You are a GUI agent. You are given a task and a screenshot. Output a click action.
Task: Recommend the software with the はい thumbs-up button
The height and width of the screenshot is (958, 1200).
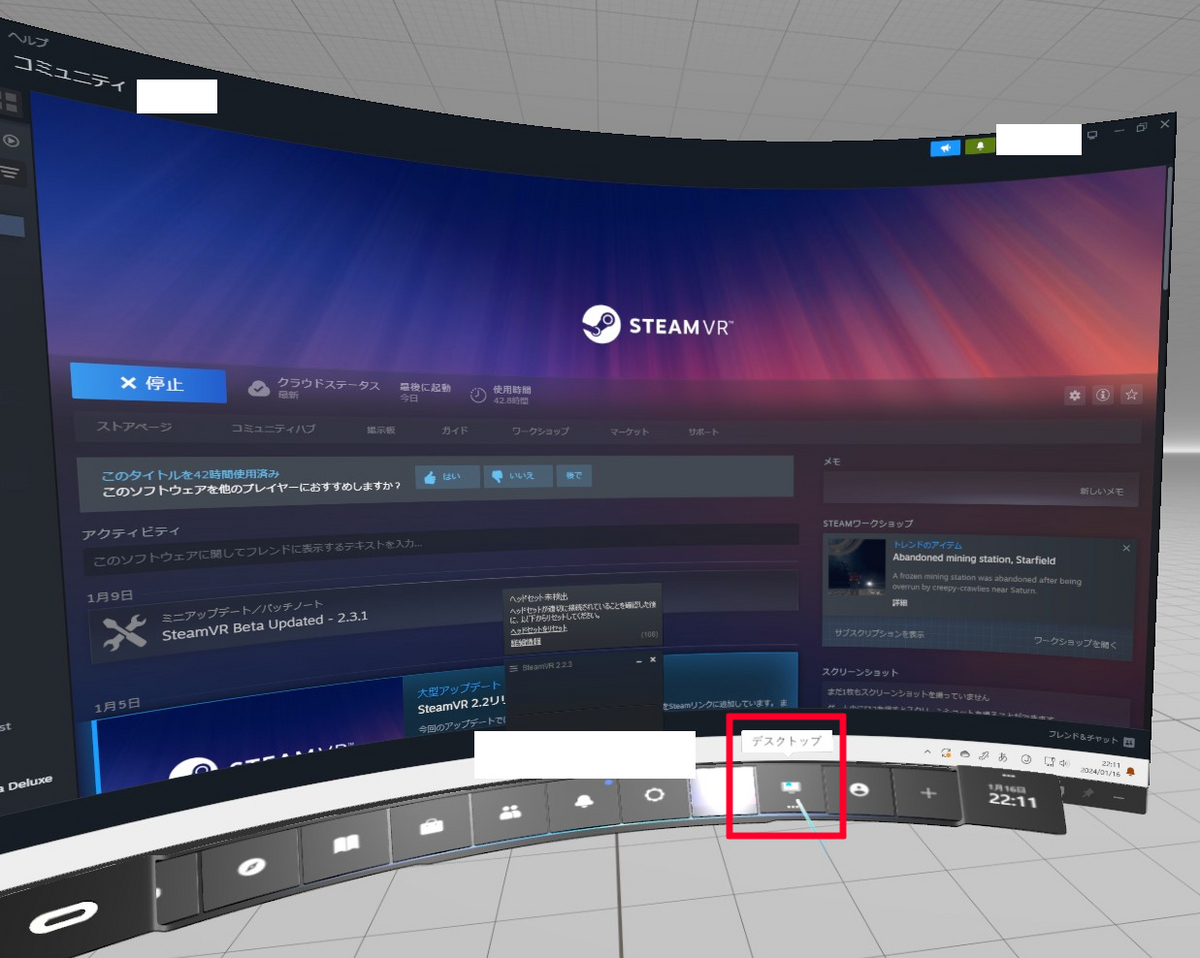pyautogui.click(x=447, y=477)
